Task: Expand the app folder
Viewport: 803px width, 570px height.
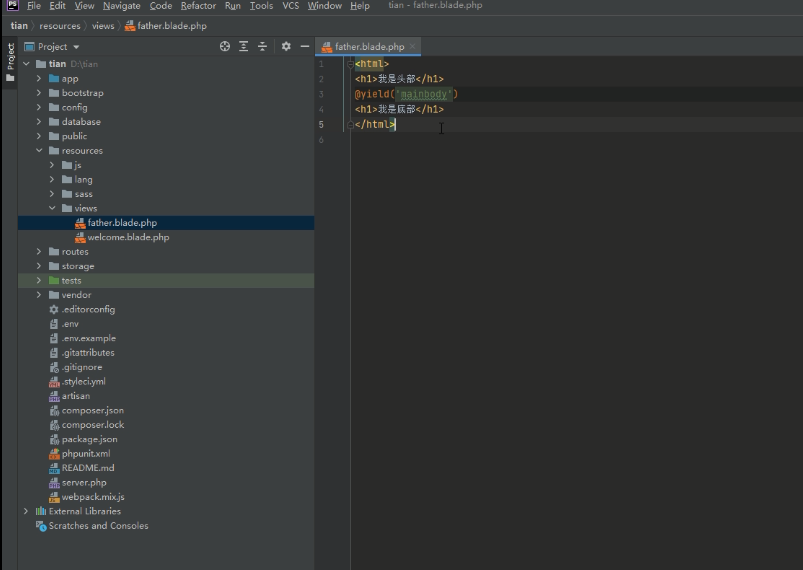Action: (39, 78)
